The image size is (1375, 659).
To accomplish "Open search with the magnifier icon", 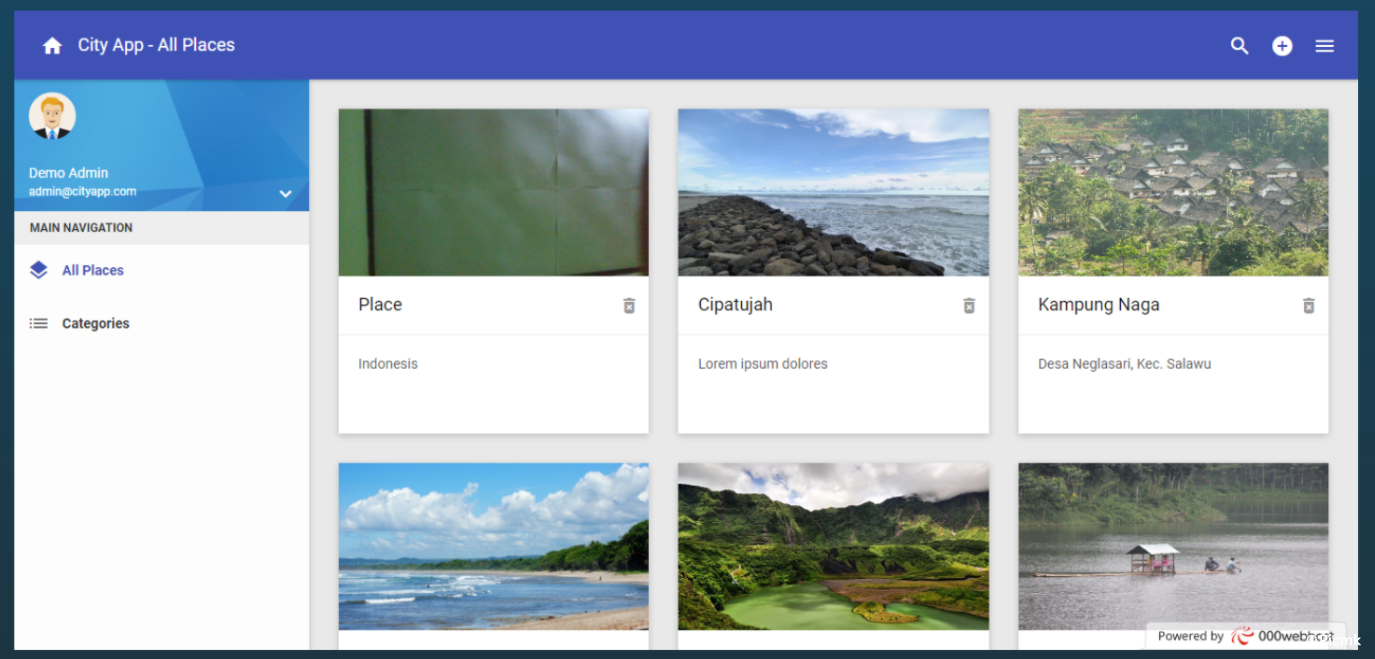I will (1239, 46).
